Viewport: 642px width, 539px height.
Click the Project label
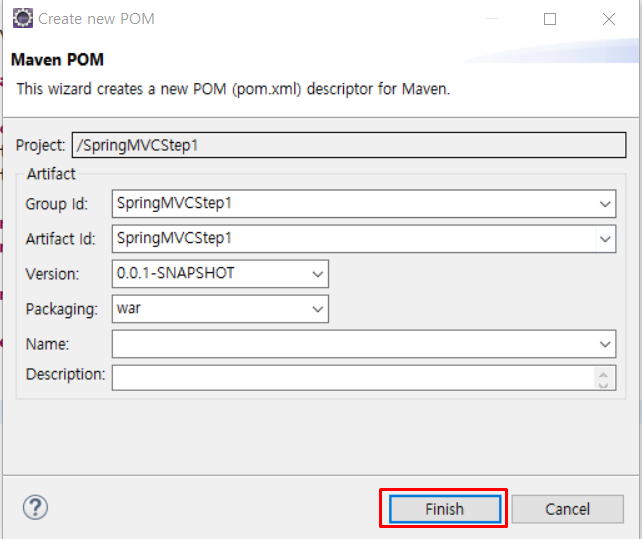(x=40, y=145)
